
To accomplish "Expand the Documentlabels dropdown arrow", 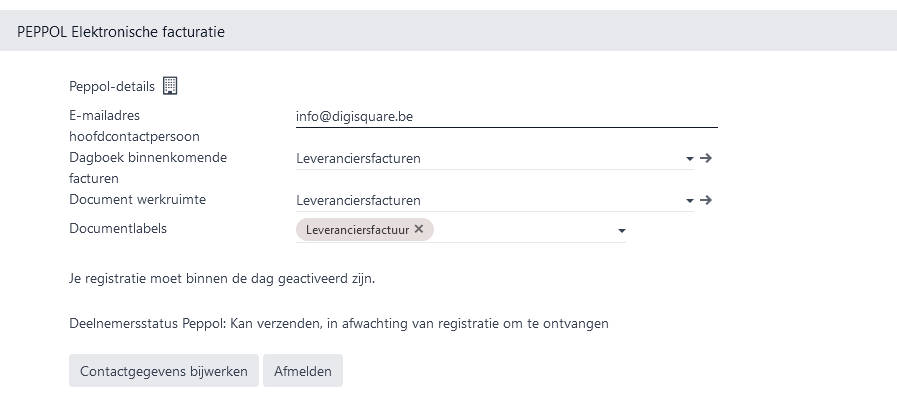I will click(622, 231).
